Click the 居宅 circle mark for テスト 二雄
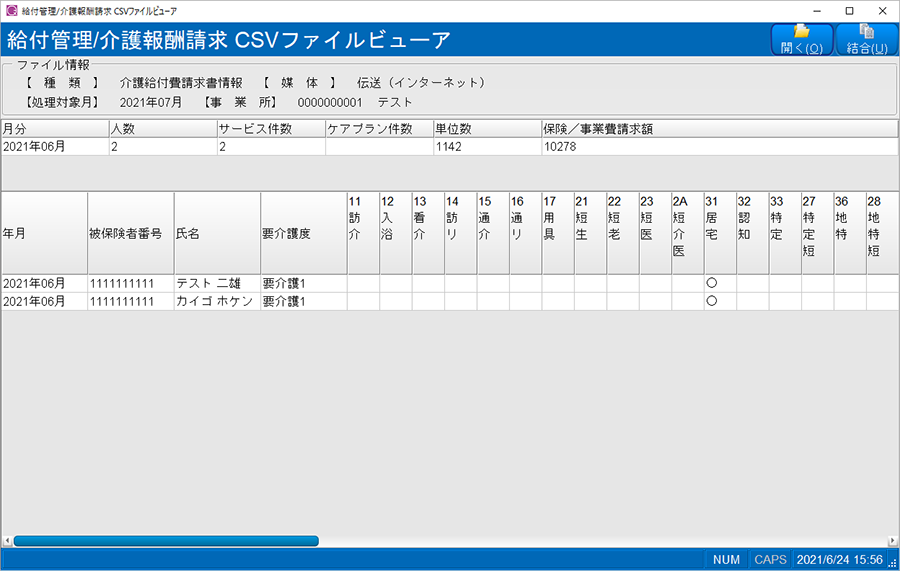The width and height of the screenshot is (900, 571). (x=712, y=283)
